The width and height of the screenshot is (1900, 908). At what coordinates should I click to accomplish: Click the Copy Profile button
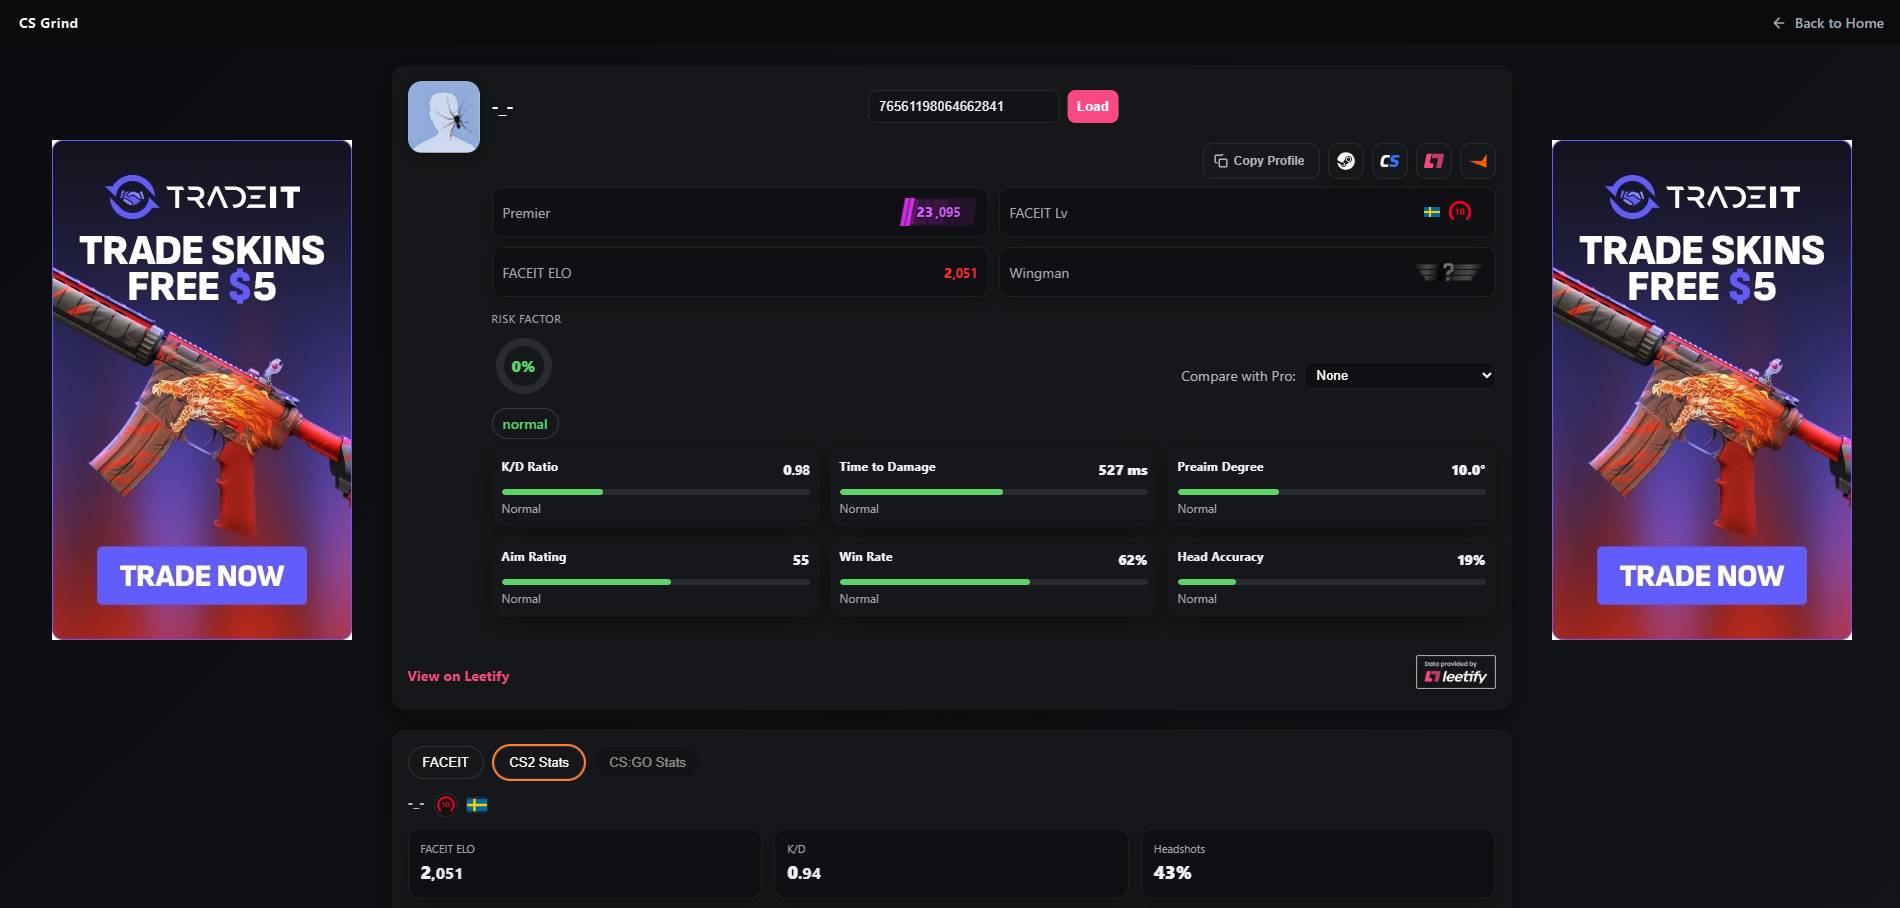1260,161
